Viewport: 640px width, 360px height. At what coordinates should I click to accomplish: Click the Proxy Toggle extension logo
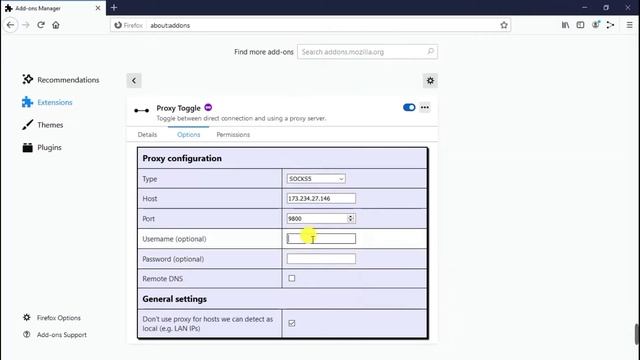tap(142, 111)
